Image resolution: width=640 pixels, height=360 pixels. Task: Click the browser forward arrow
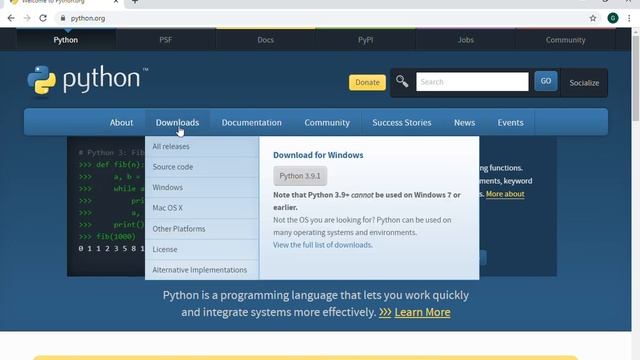click(x=27, y=18)
